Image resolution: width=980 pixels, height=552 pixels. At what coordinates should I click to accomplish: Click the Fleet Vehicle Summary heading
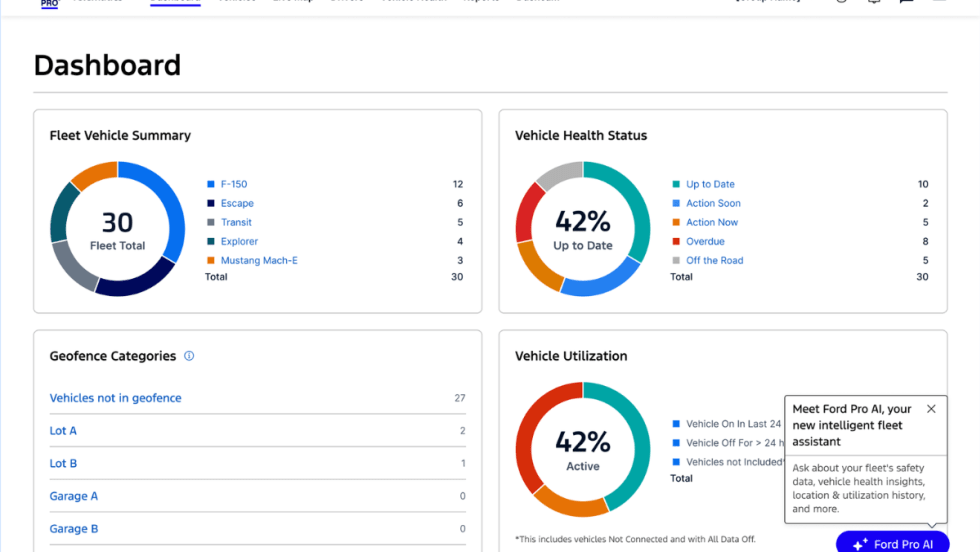120,136
